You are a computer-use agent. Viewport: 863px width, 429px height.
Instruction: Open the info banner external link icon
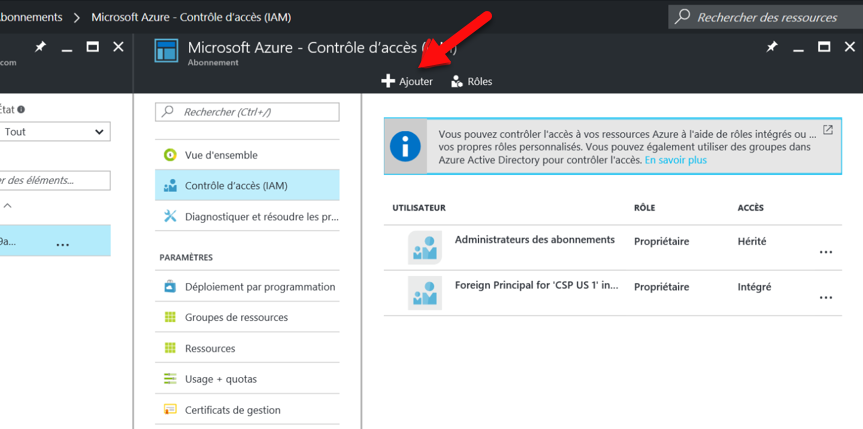coord(828,130)
